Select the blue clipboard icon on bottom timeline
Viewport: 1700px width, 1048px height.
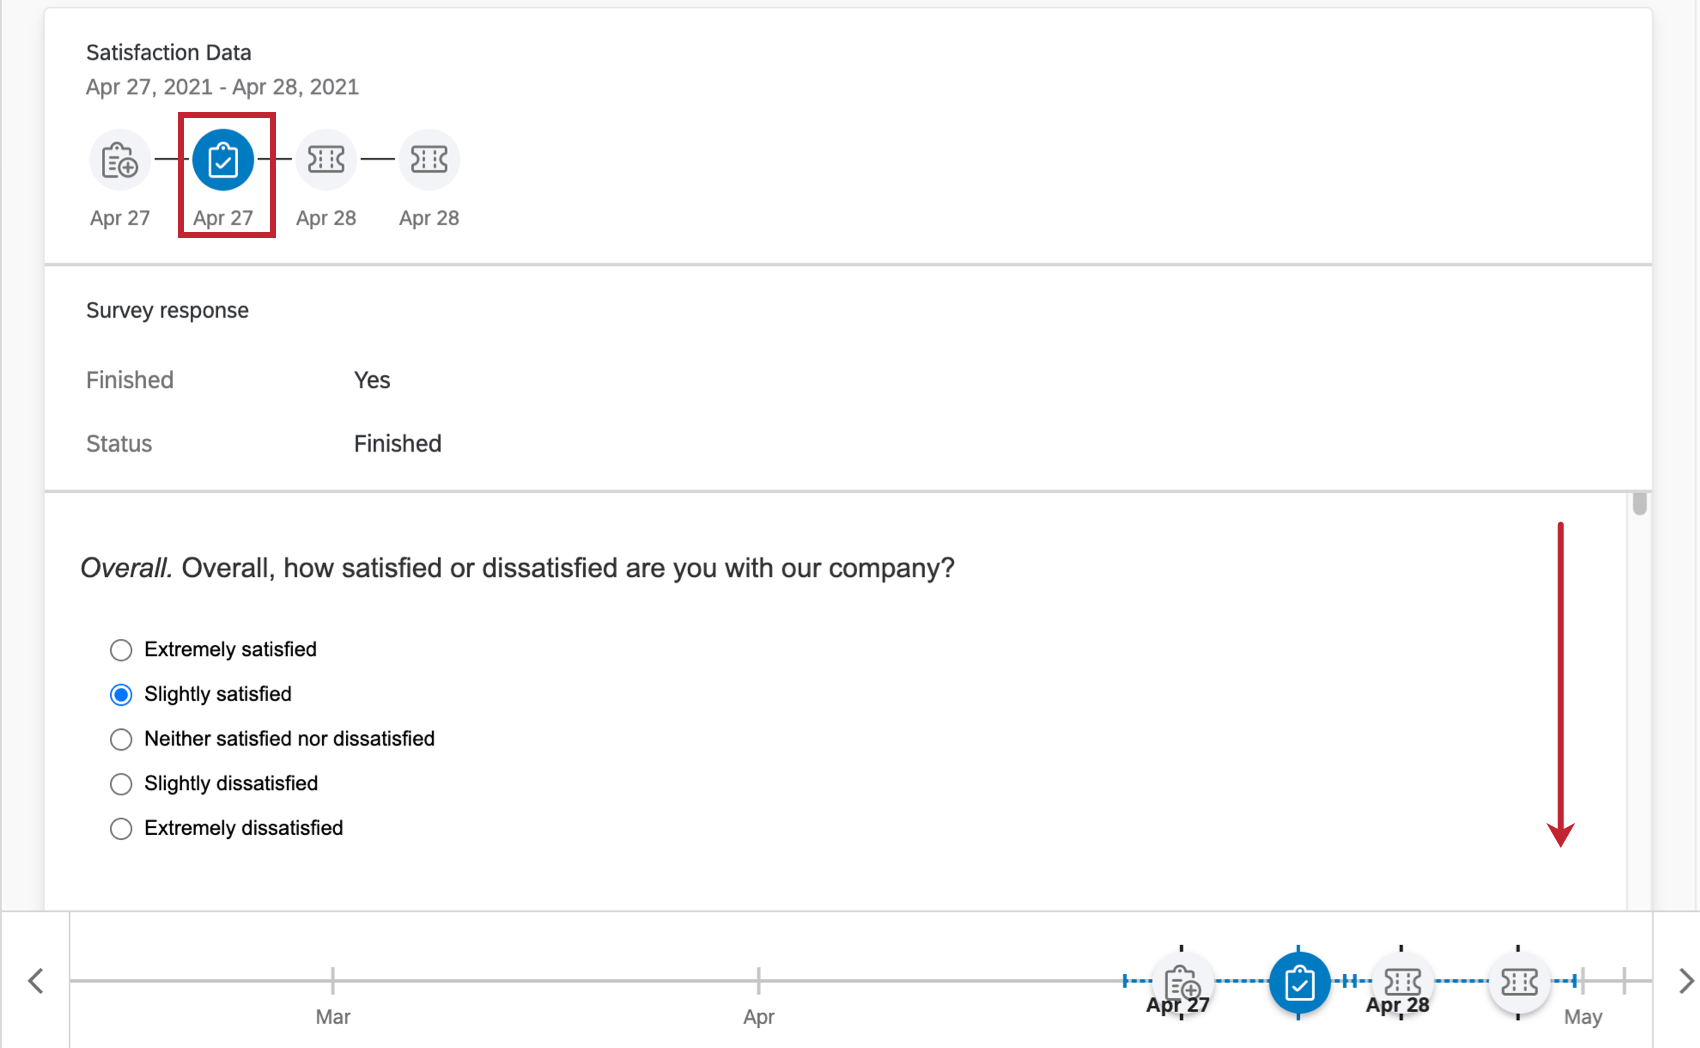coord(1298,982)
